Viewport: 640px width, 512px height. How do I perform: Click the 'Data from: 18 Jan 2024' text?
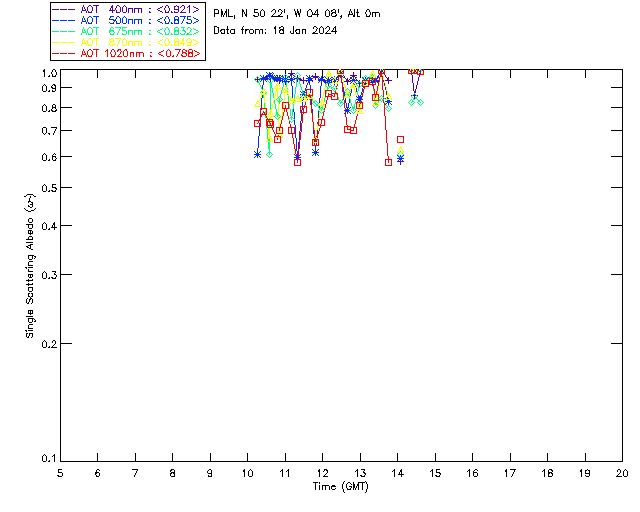click(x=275, y=31)
